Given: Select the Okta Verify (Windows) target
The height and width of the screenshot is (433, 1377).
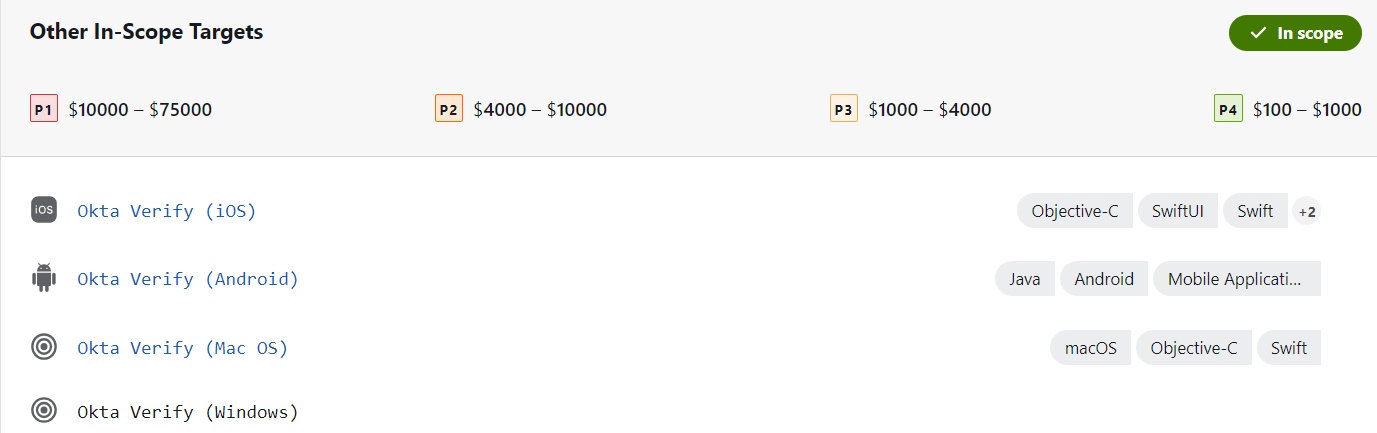Looking at the screenshot, I should (188, 412).
